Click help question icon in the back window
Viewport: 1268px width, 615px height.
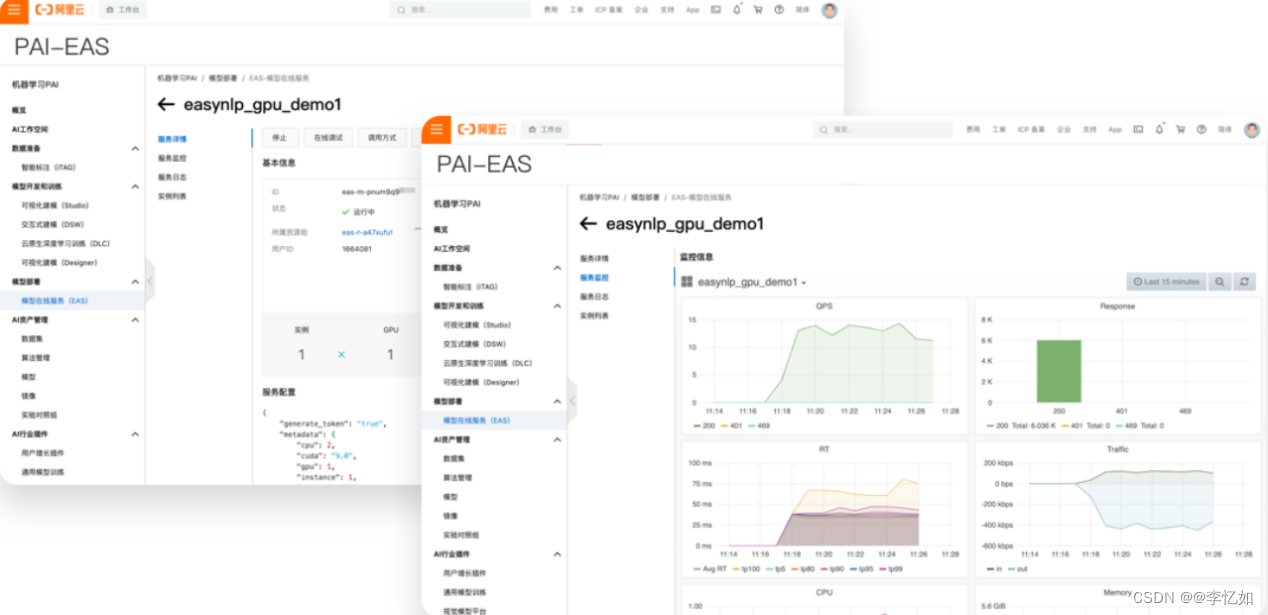click(779, 10)
